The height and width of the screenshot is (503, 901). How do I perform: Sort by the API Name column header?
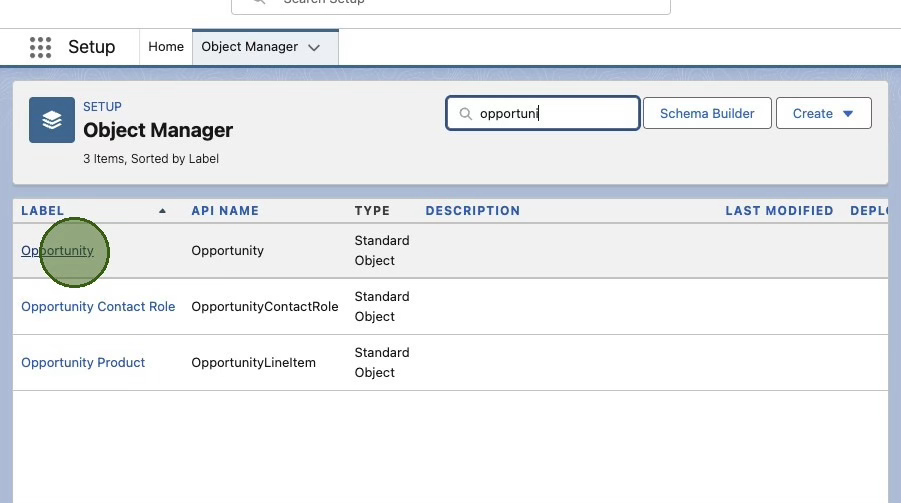coord(225,211)
